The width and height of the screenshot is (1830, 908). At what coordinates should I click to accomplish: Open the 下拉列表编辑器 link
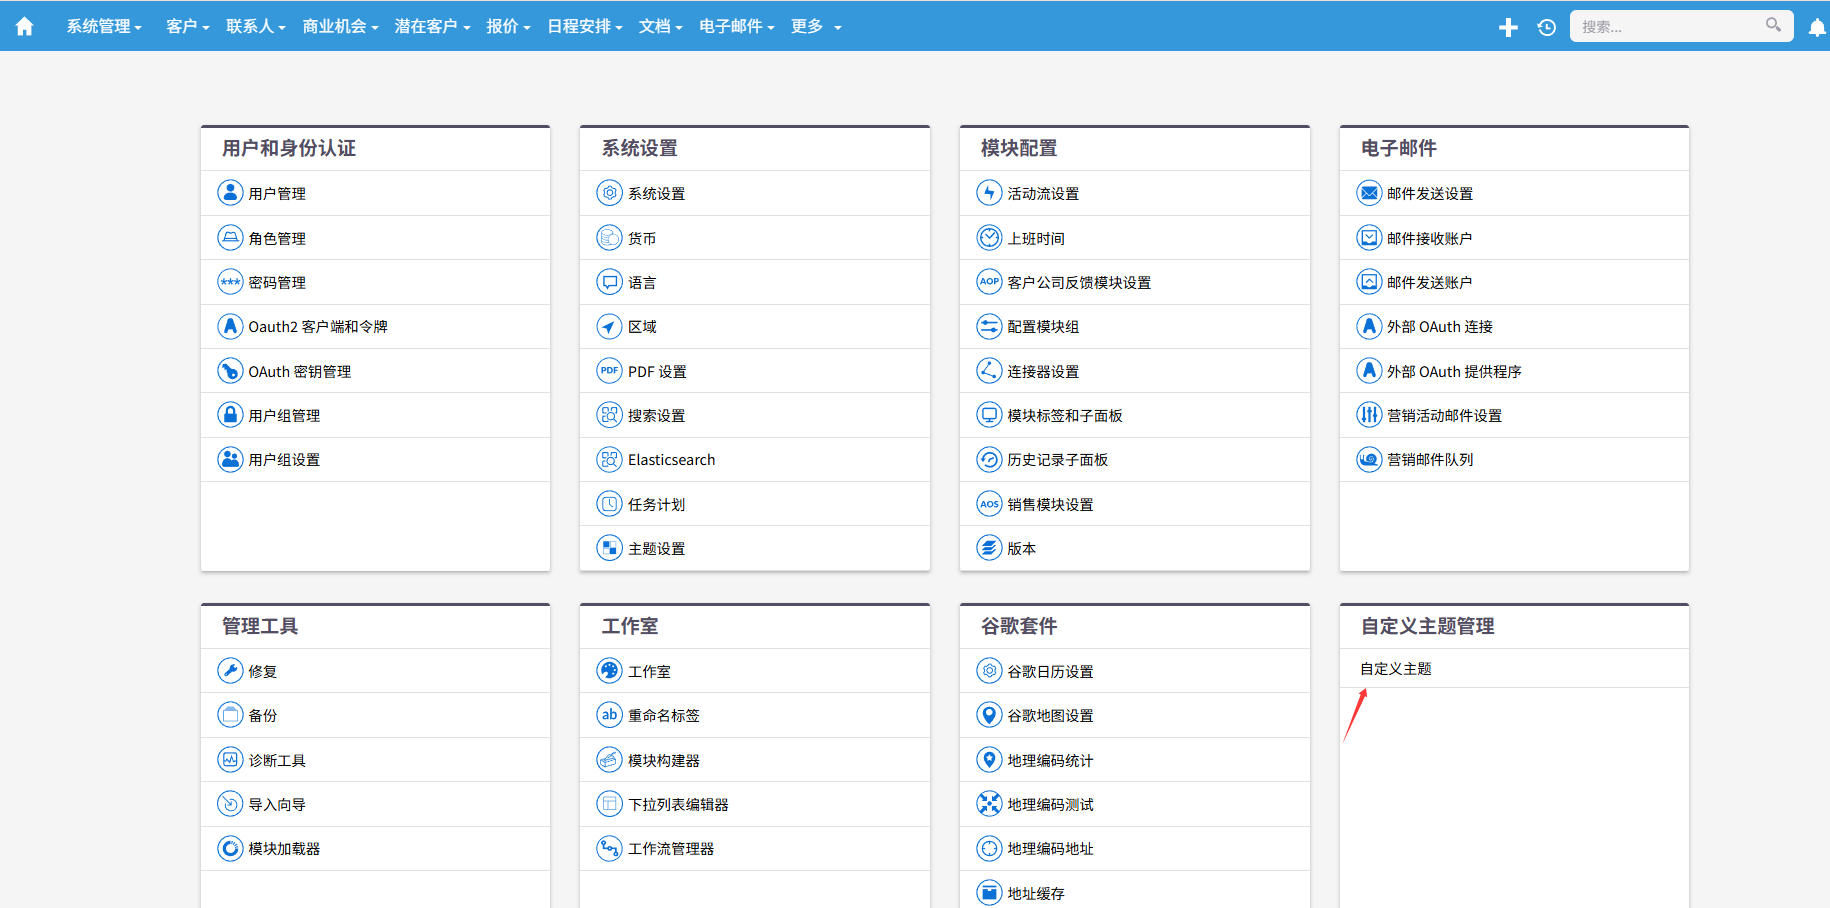(678, 804)
